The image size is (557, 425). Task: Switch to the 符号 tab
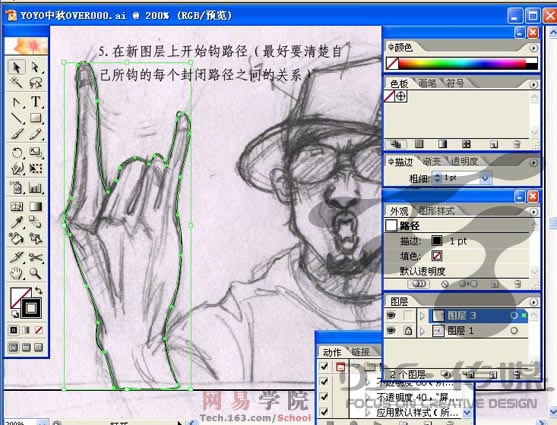(x=455, y=84)
